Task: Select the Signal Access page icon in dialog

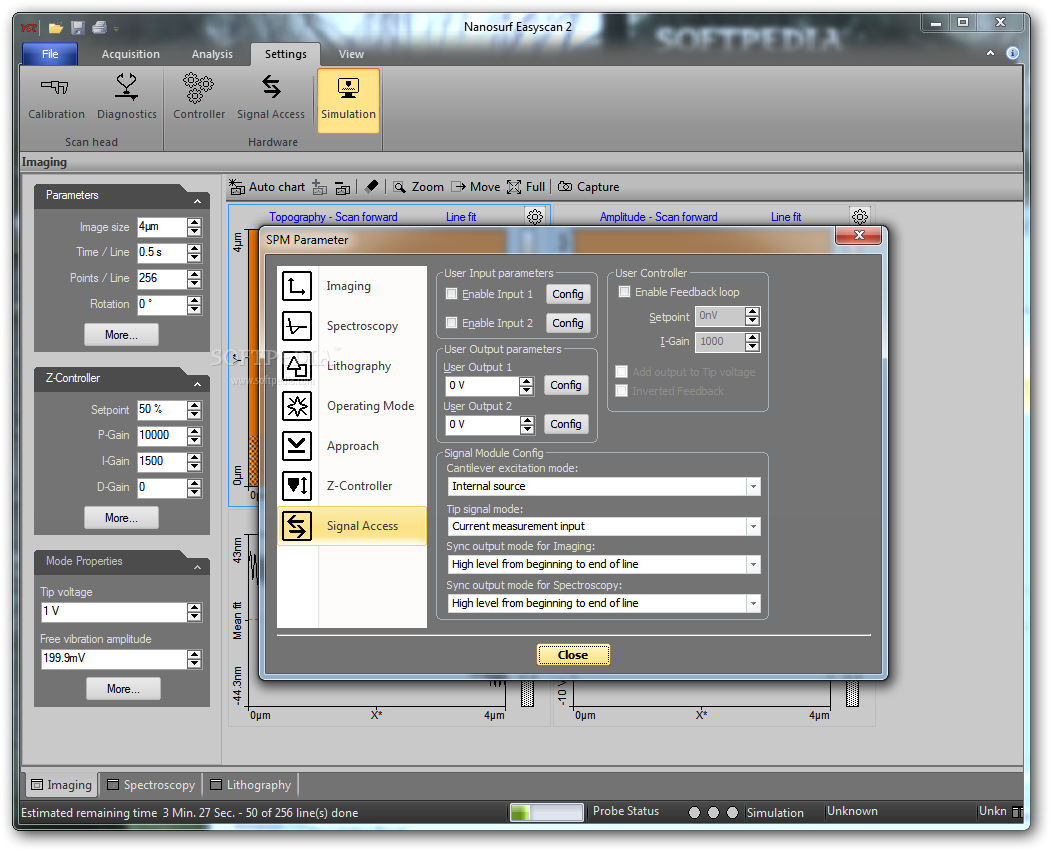Action: 297,526
